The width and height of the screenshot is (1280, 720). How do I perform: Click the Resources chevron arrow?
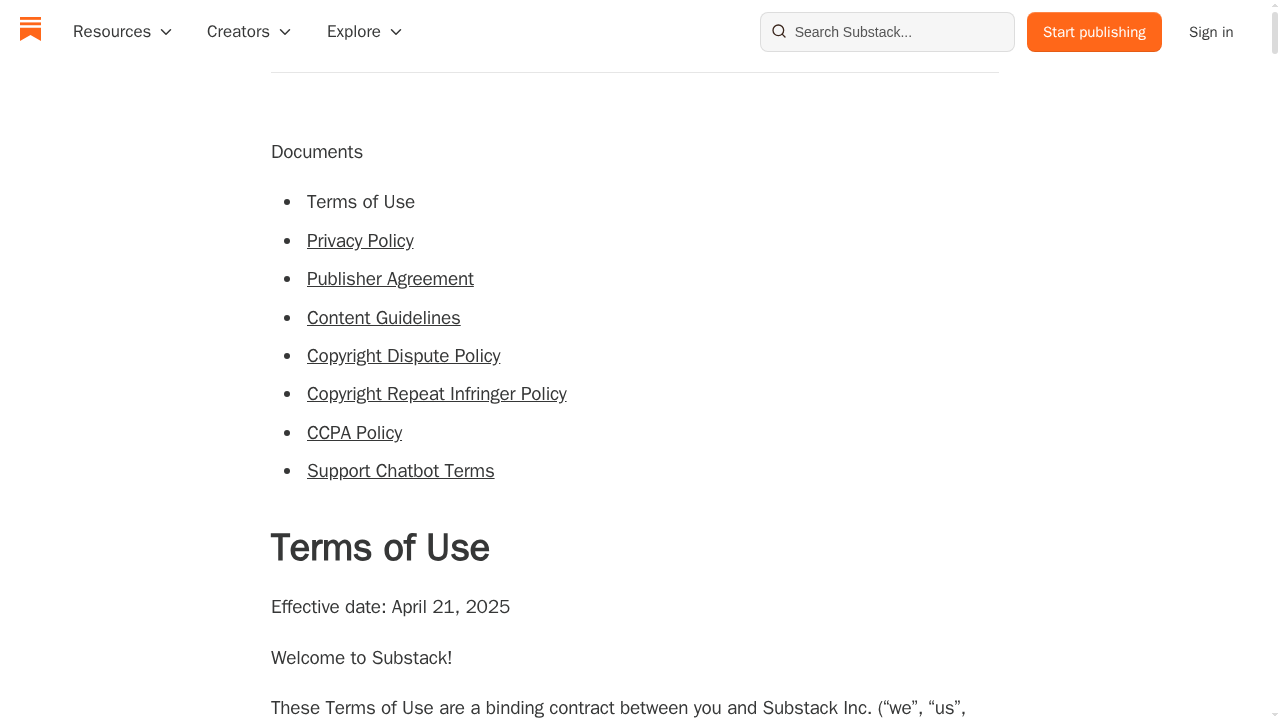tap(166, 31)
